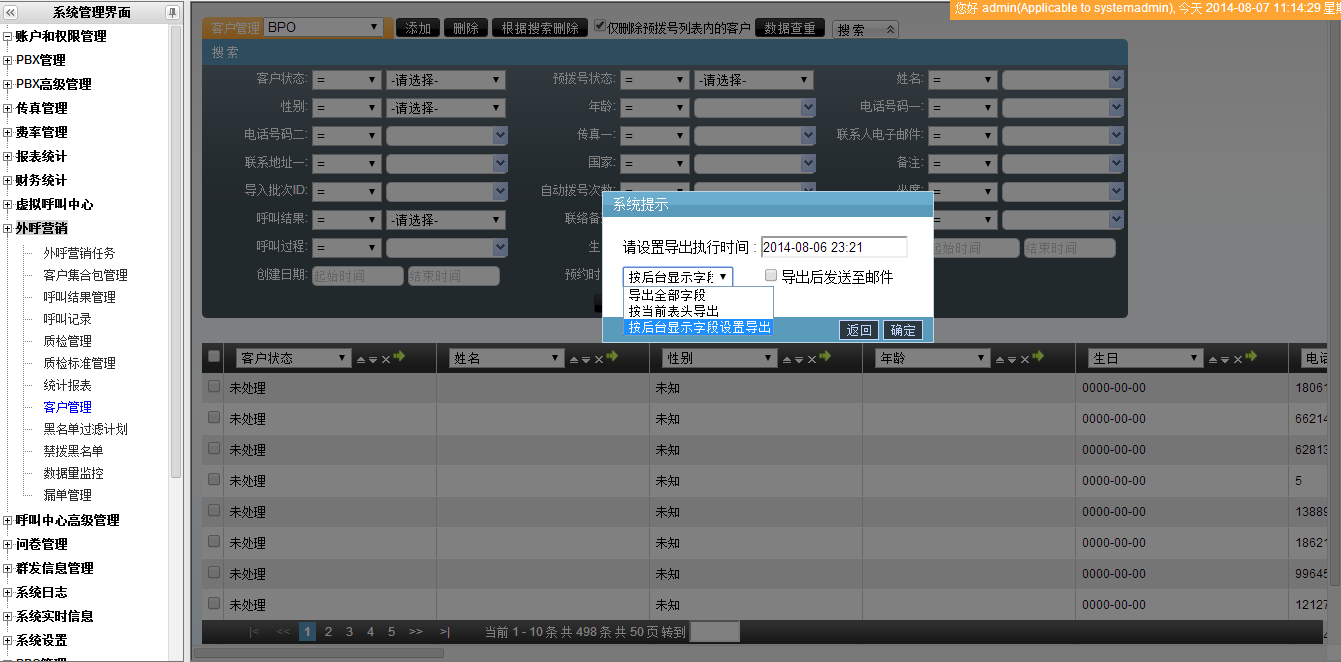The width and height of the screenshot is (1341, 662).
Task: Select 导出全部字段 option from list
Action: [x=667, y=295]
